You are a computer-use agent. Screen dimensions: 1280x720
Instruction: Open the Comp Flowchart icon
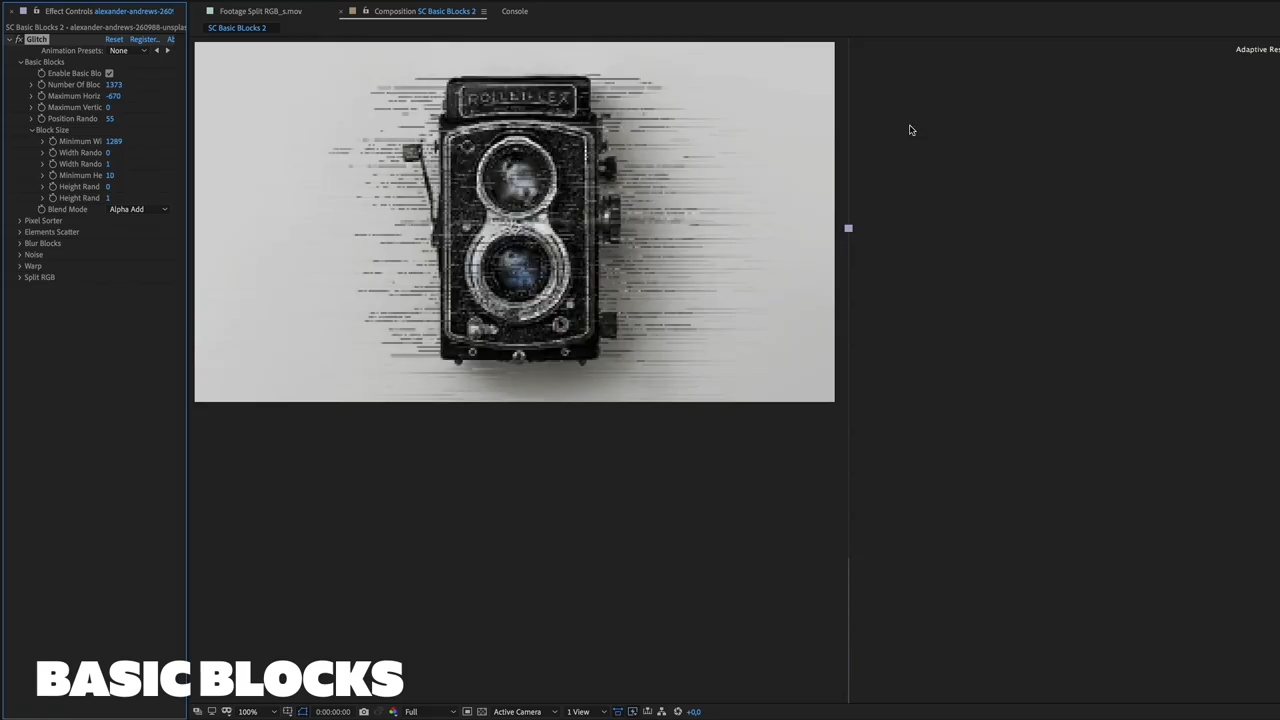[x=662, y=712]
